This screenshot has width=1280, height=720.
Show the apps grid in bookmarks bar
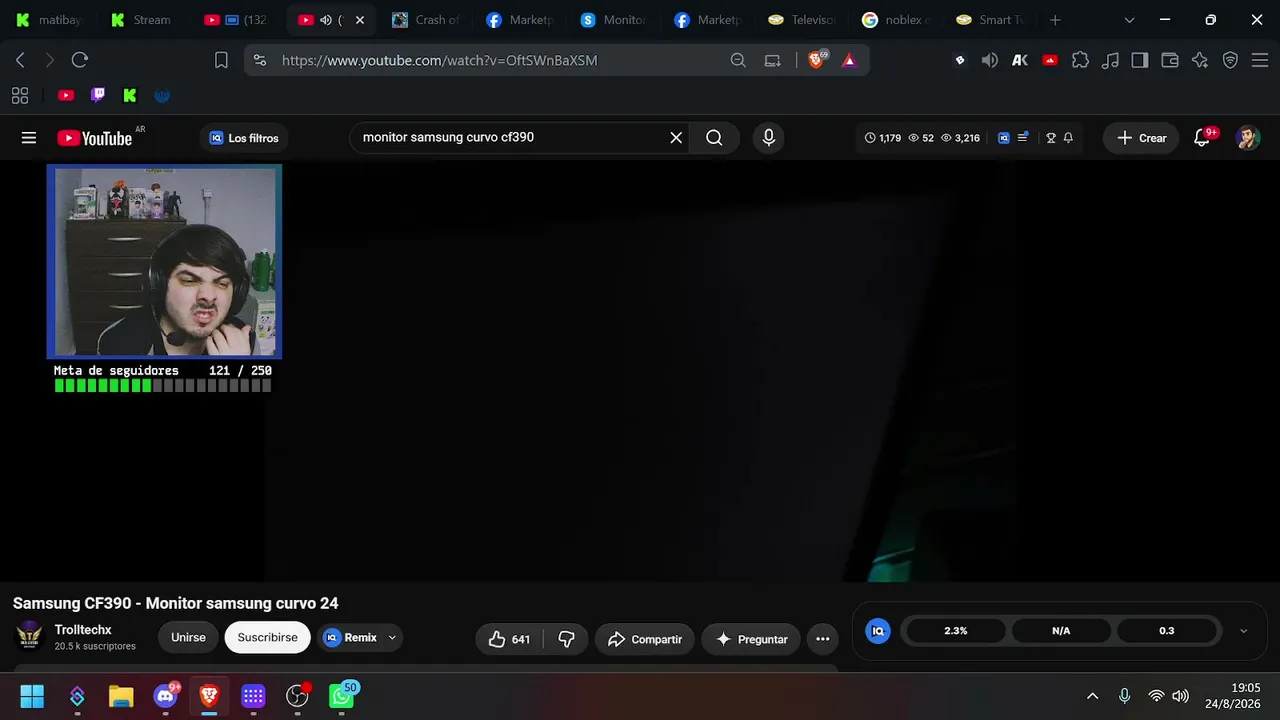point(20,95)
